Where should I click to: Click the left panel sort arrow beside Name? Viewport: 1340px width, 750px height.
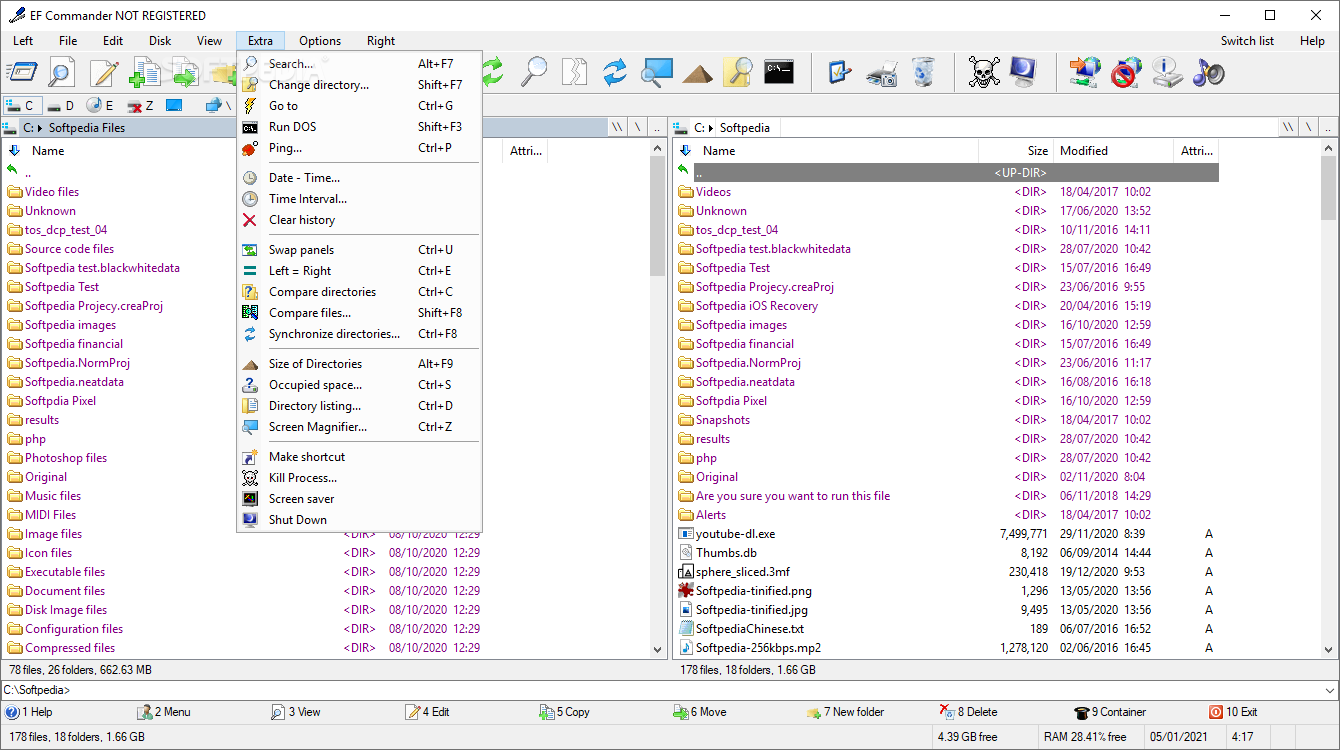point(14,151)
